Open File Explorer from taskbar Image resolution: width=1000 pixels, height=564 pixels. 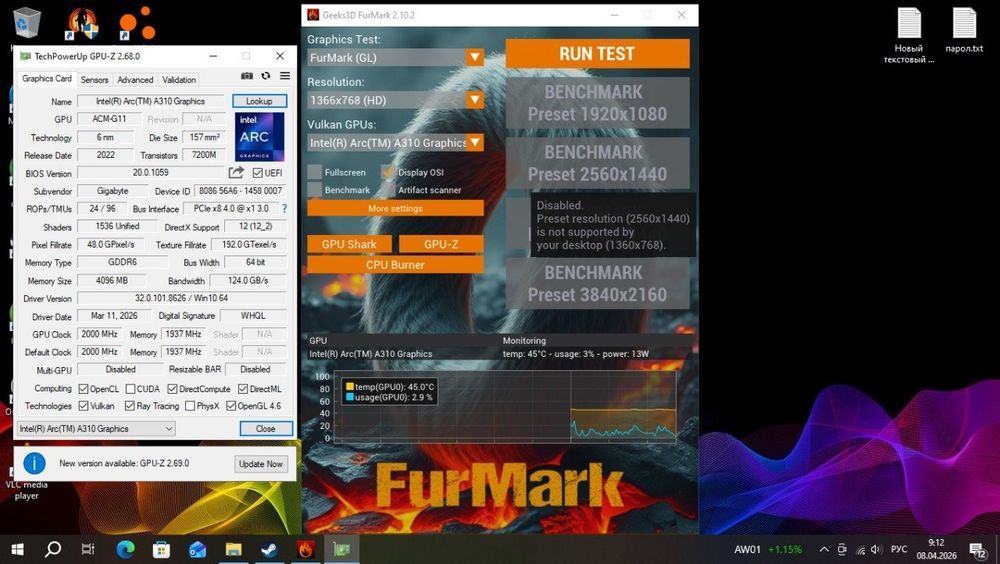[x=233, y=549]
